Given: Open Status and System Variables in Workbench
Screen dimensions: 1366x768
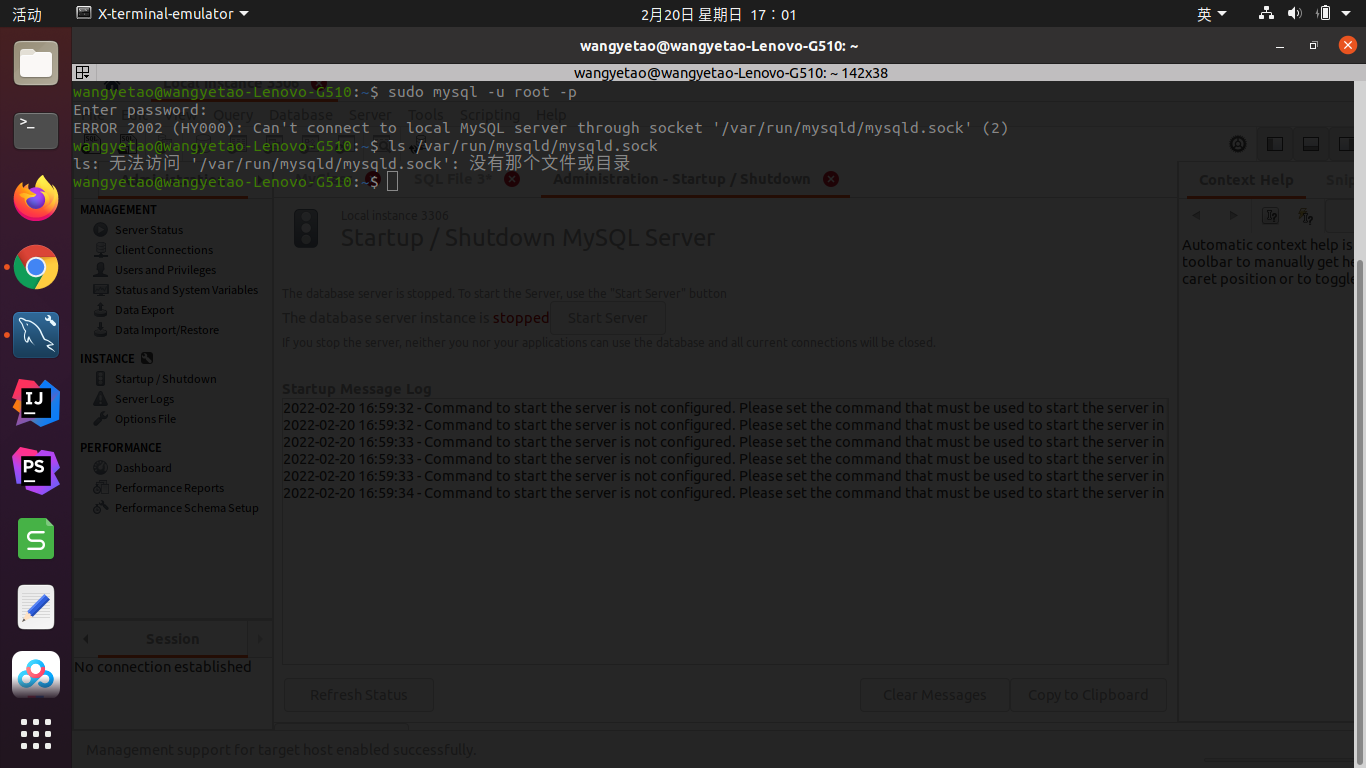Looking at the screenshot, I should point(186,290).
